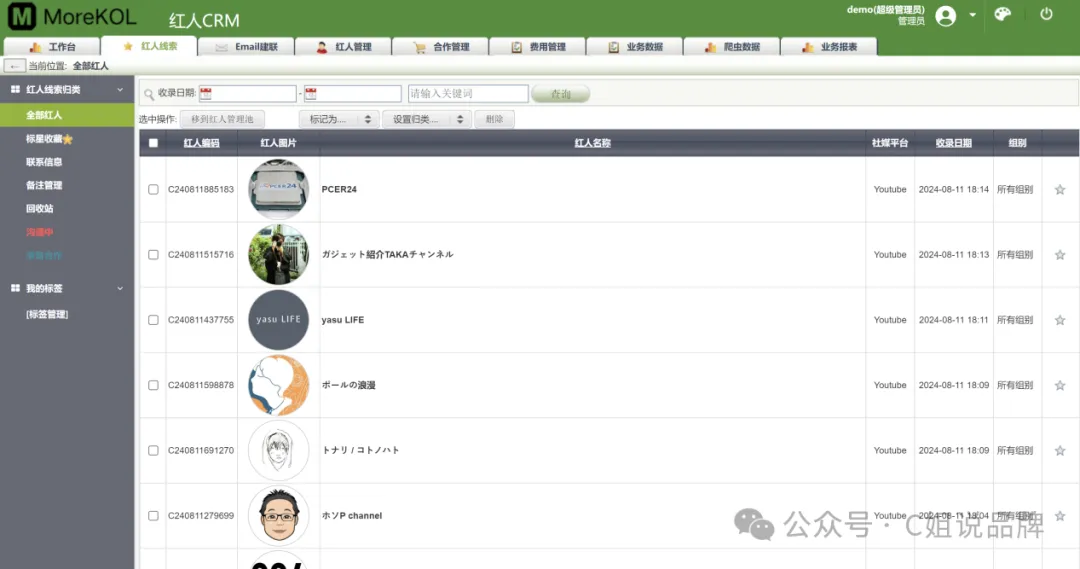Viewport: 1080px width, 569px height.
Task: Focus the 请输入关键词 keyword field
Action: pos(468,94)
